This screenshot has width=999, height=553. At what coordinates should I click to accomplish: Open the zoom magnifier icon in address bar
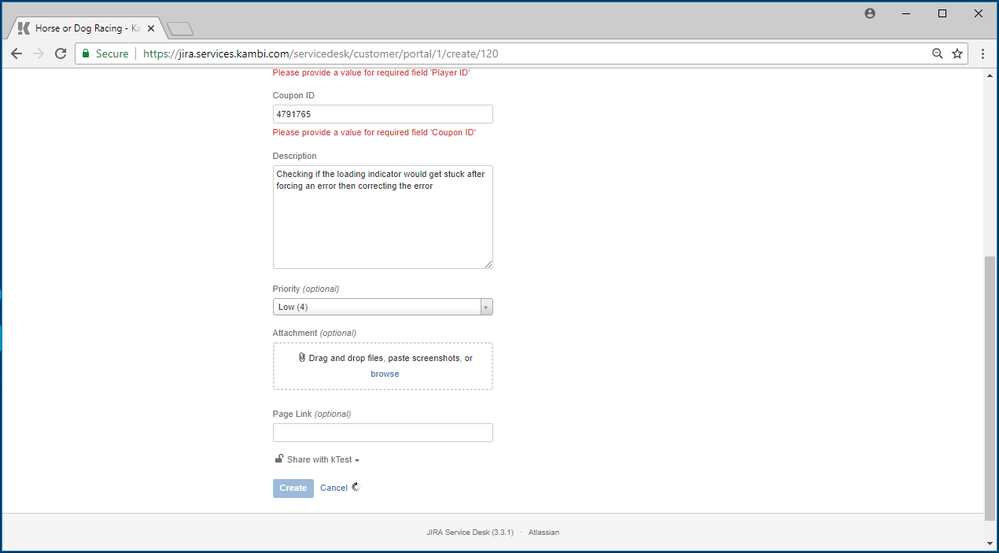[x=937, y=54]
